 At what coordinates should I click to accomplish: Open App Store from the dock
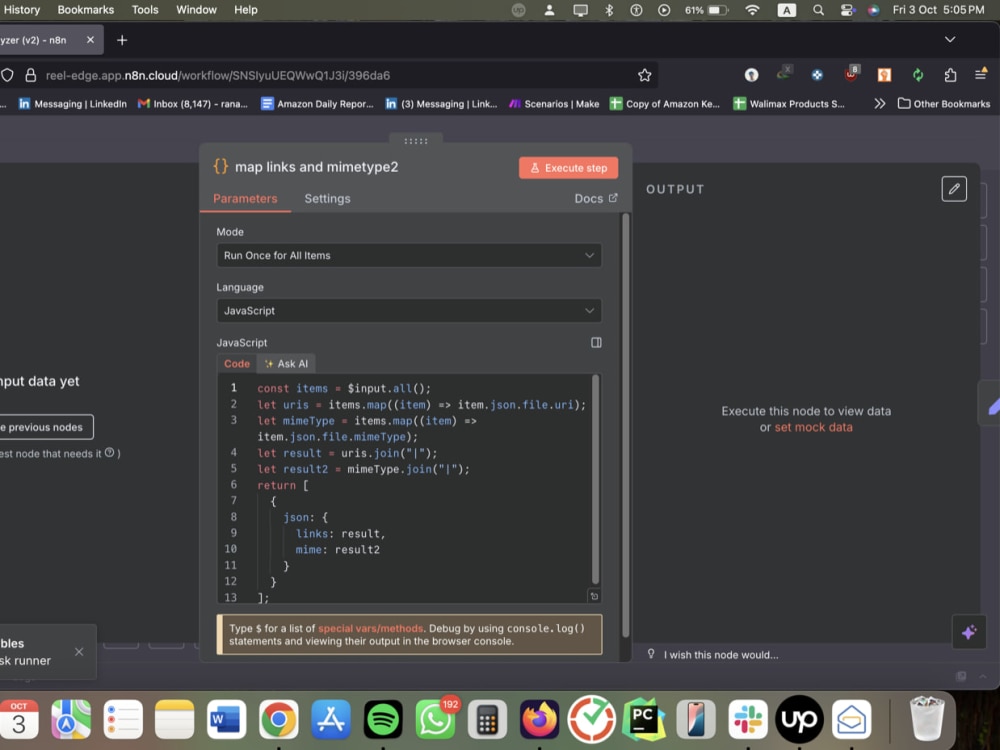(x=330, y=719)
